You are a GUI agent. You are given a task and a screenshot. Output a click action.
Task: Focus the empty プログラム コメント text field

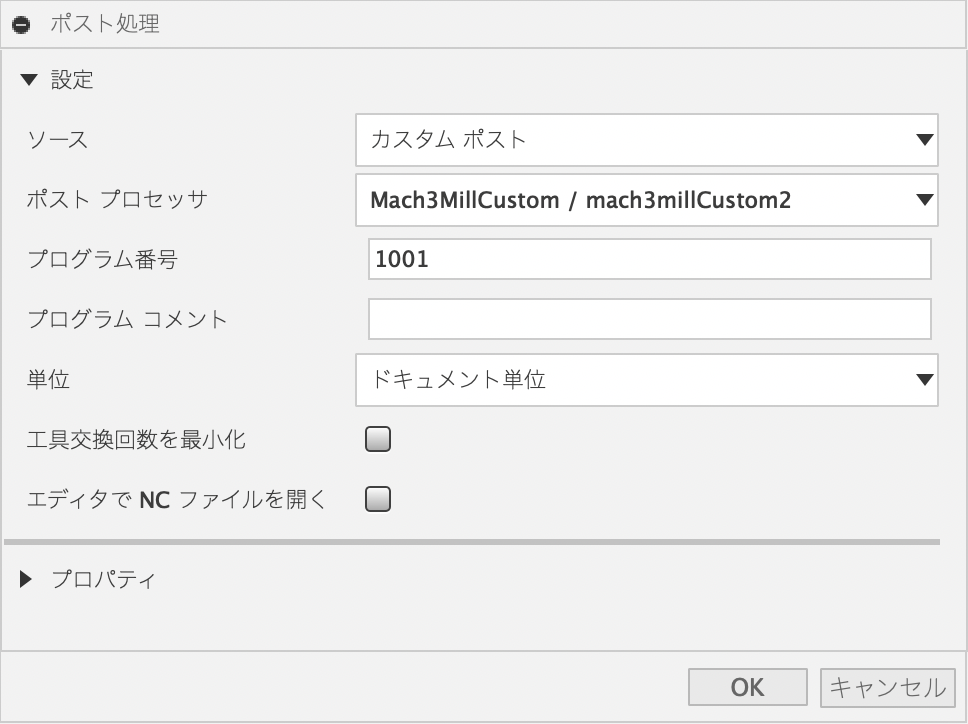click(649, 319)
